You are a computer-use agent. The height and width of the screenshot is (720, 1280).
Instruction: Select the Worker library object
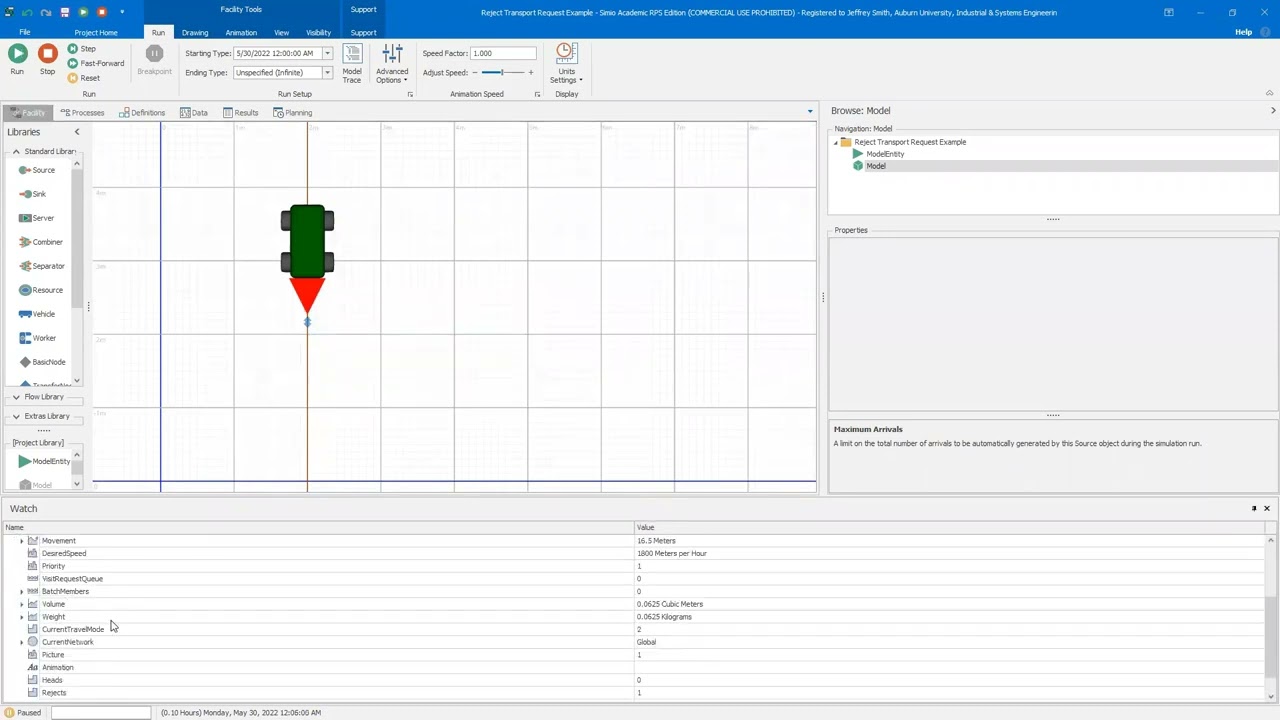coord(37,338)
